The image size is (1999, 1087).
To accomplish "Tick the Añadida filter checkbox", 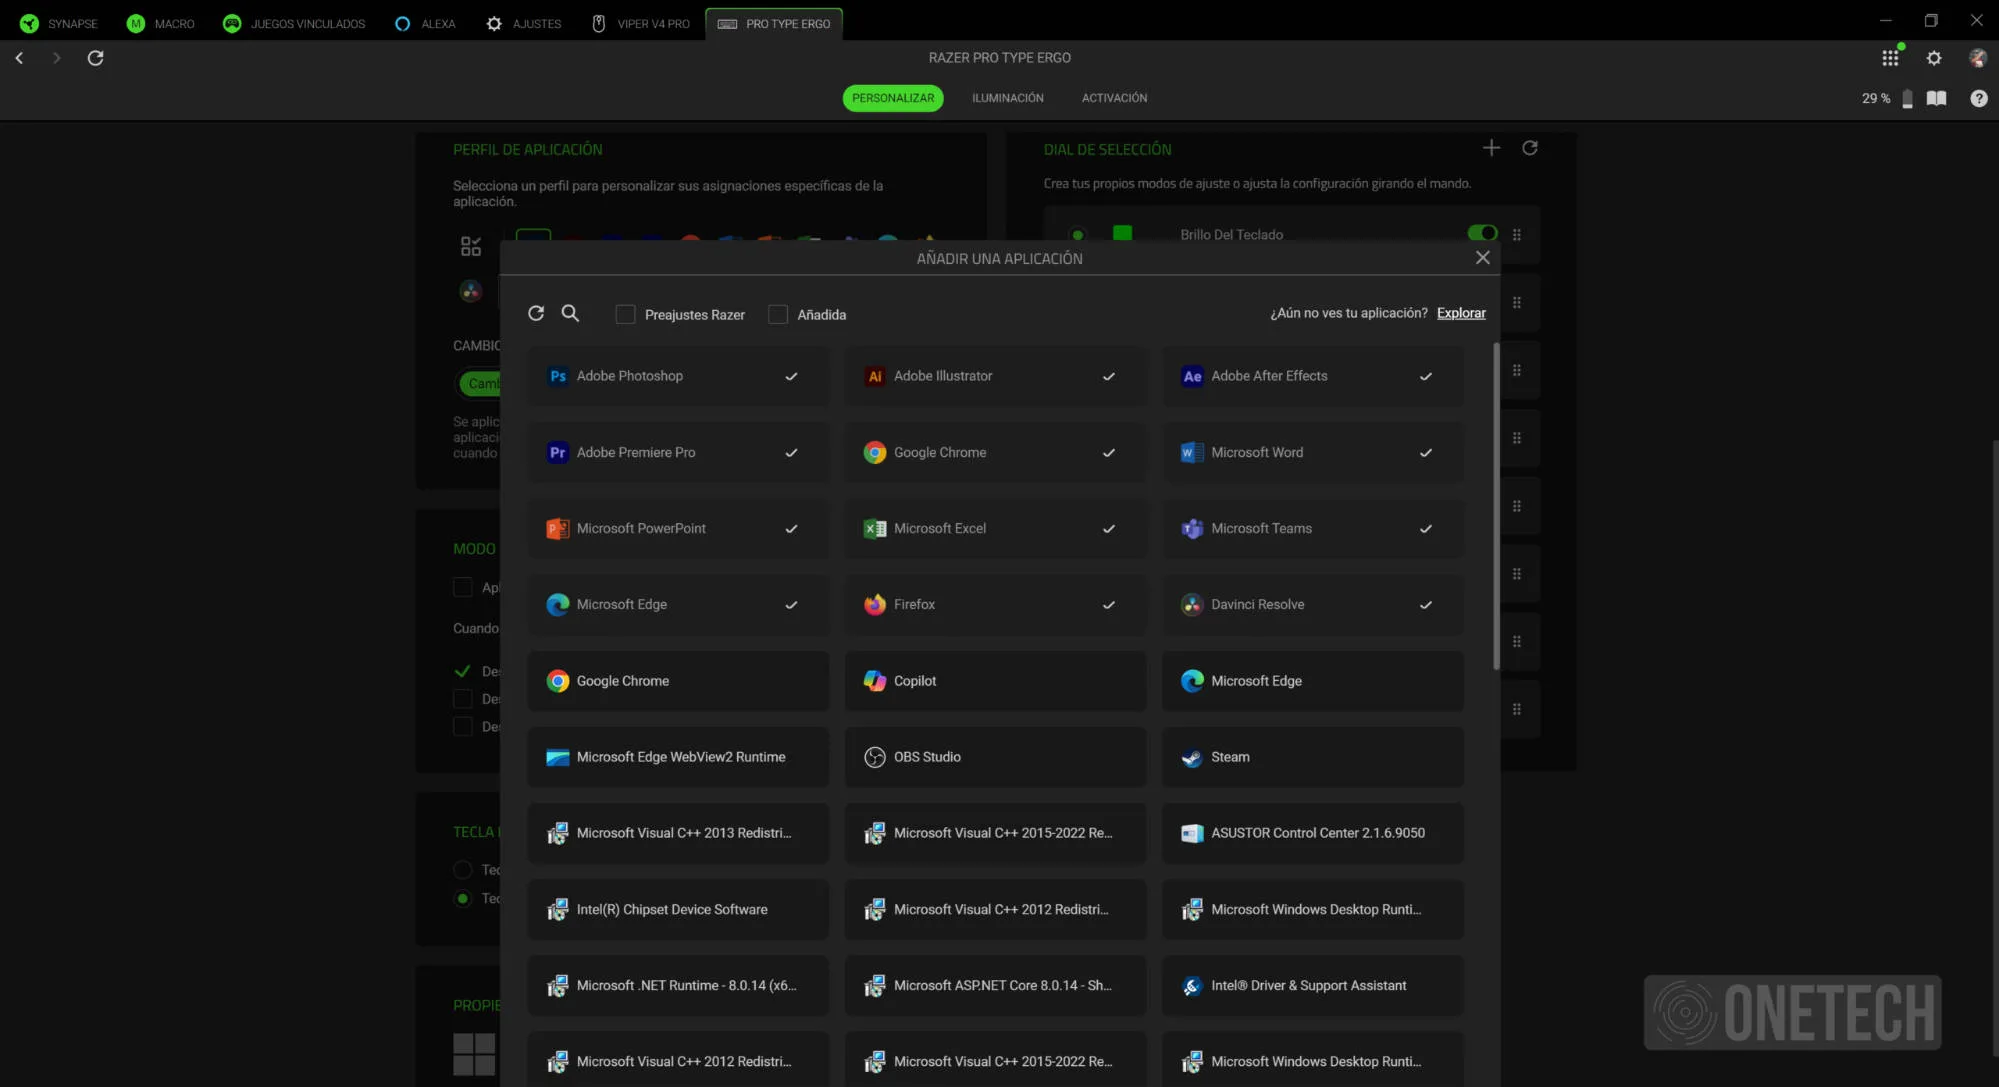I will coord(778,315).
